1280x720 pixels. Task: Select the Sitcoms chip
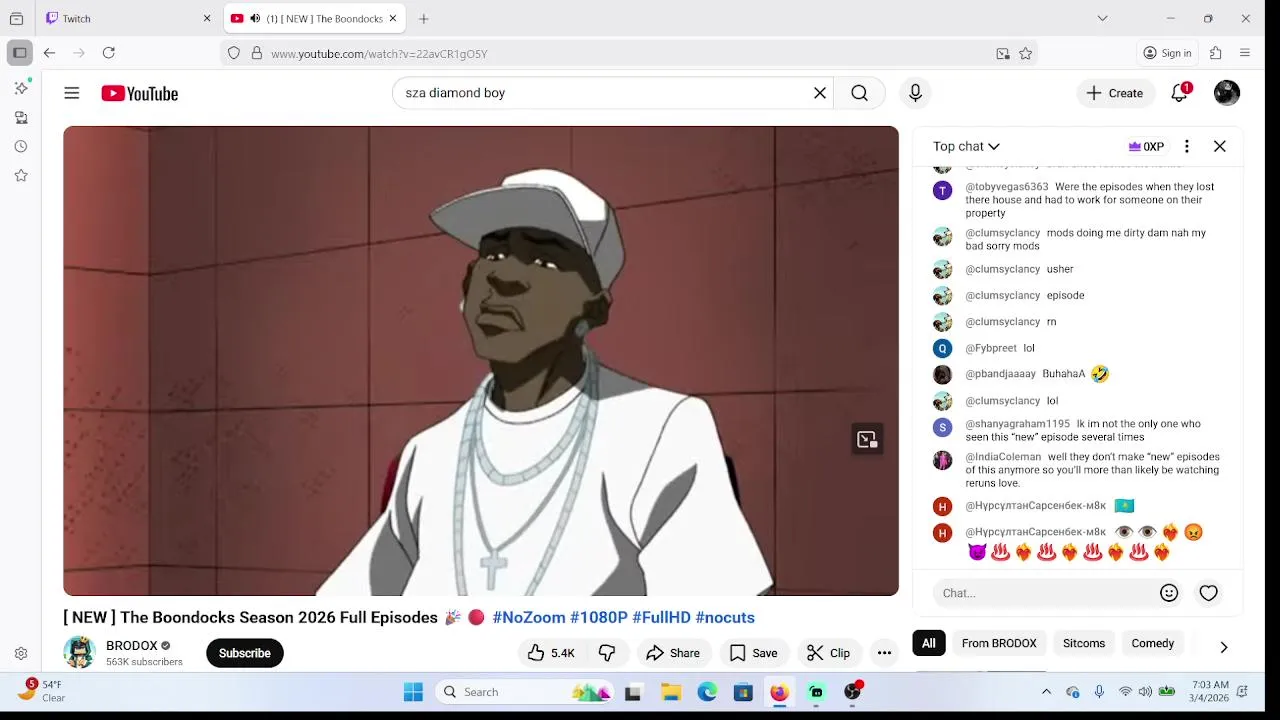point(1084,643)
